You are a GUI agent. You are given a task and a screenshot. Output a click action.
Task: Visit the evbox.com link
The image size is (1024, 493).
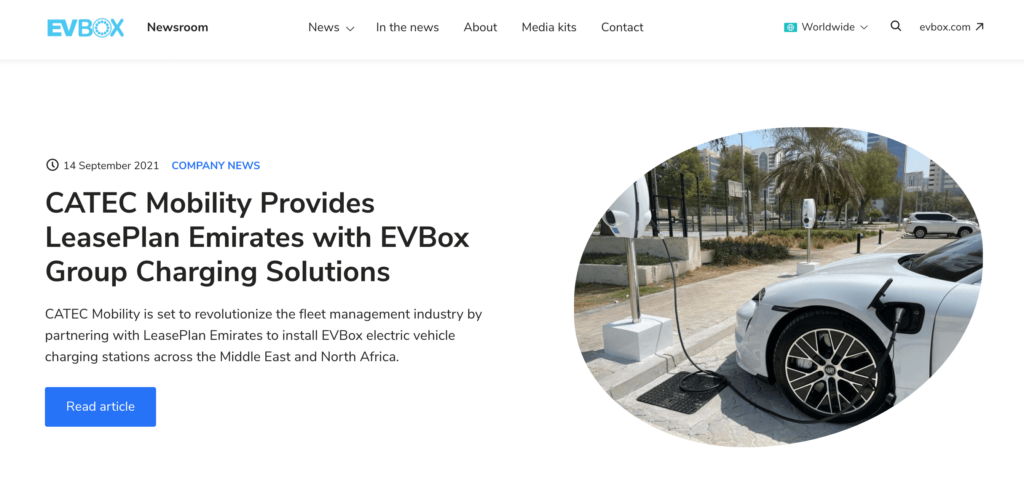pyautogui.click(x=944, y=27)
